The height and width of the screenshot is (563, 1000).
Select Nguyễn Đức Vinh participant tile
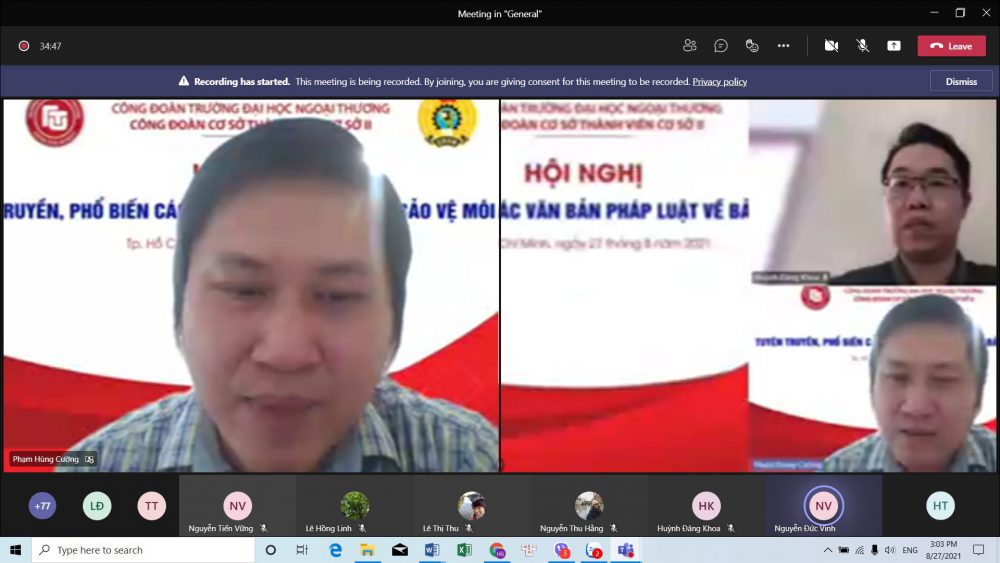[823, 506]
